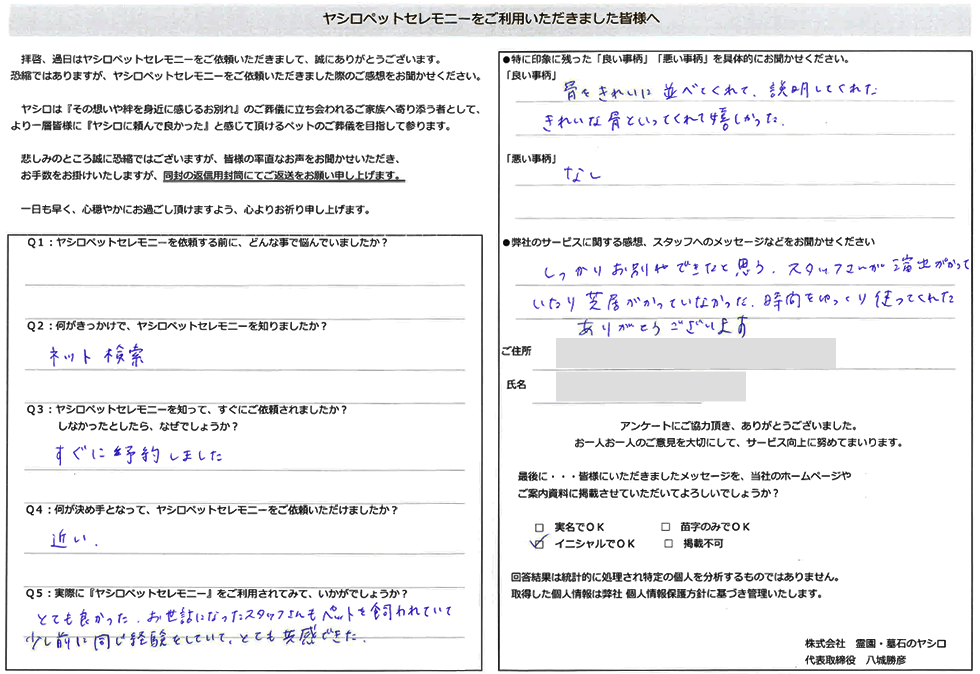Click the Q4 answer '近い'
Screen dimensions: 980x674
tap(70, 540)
